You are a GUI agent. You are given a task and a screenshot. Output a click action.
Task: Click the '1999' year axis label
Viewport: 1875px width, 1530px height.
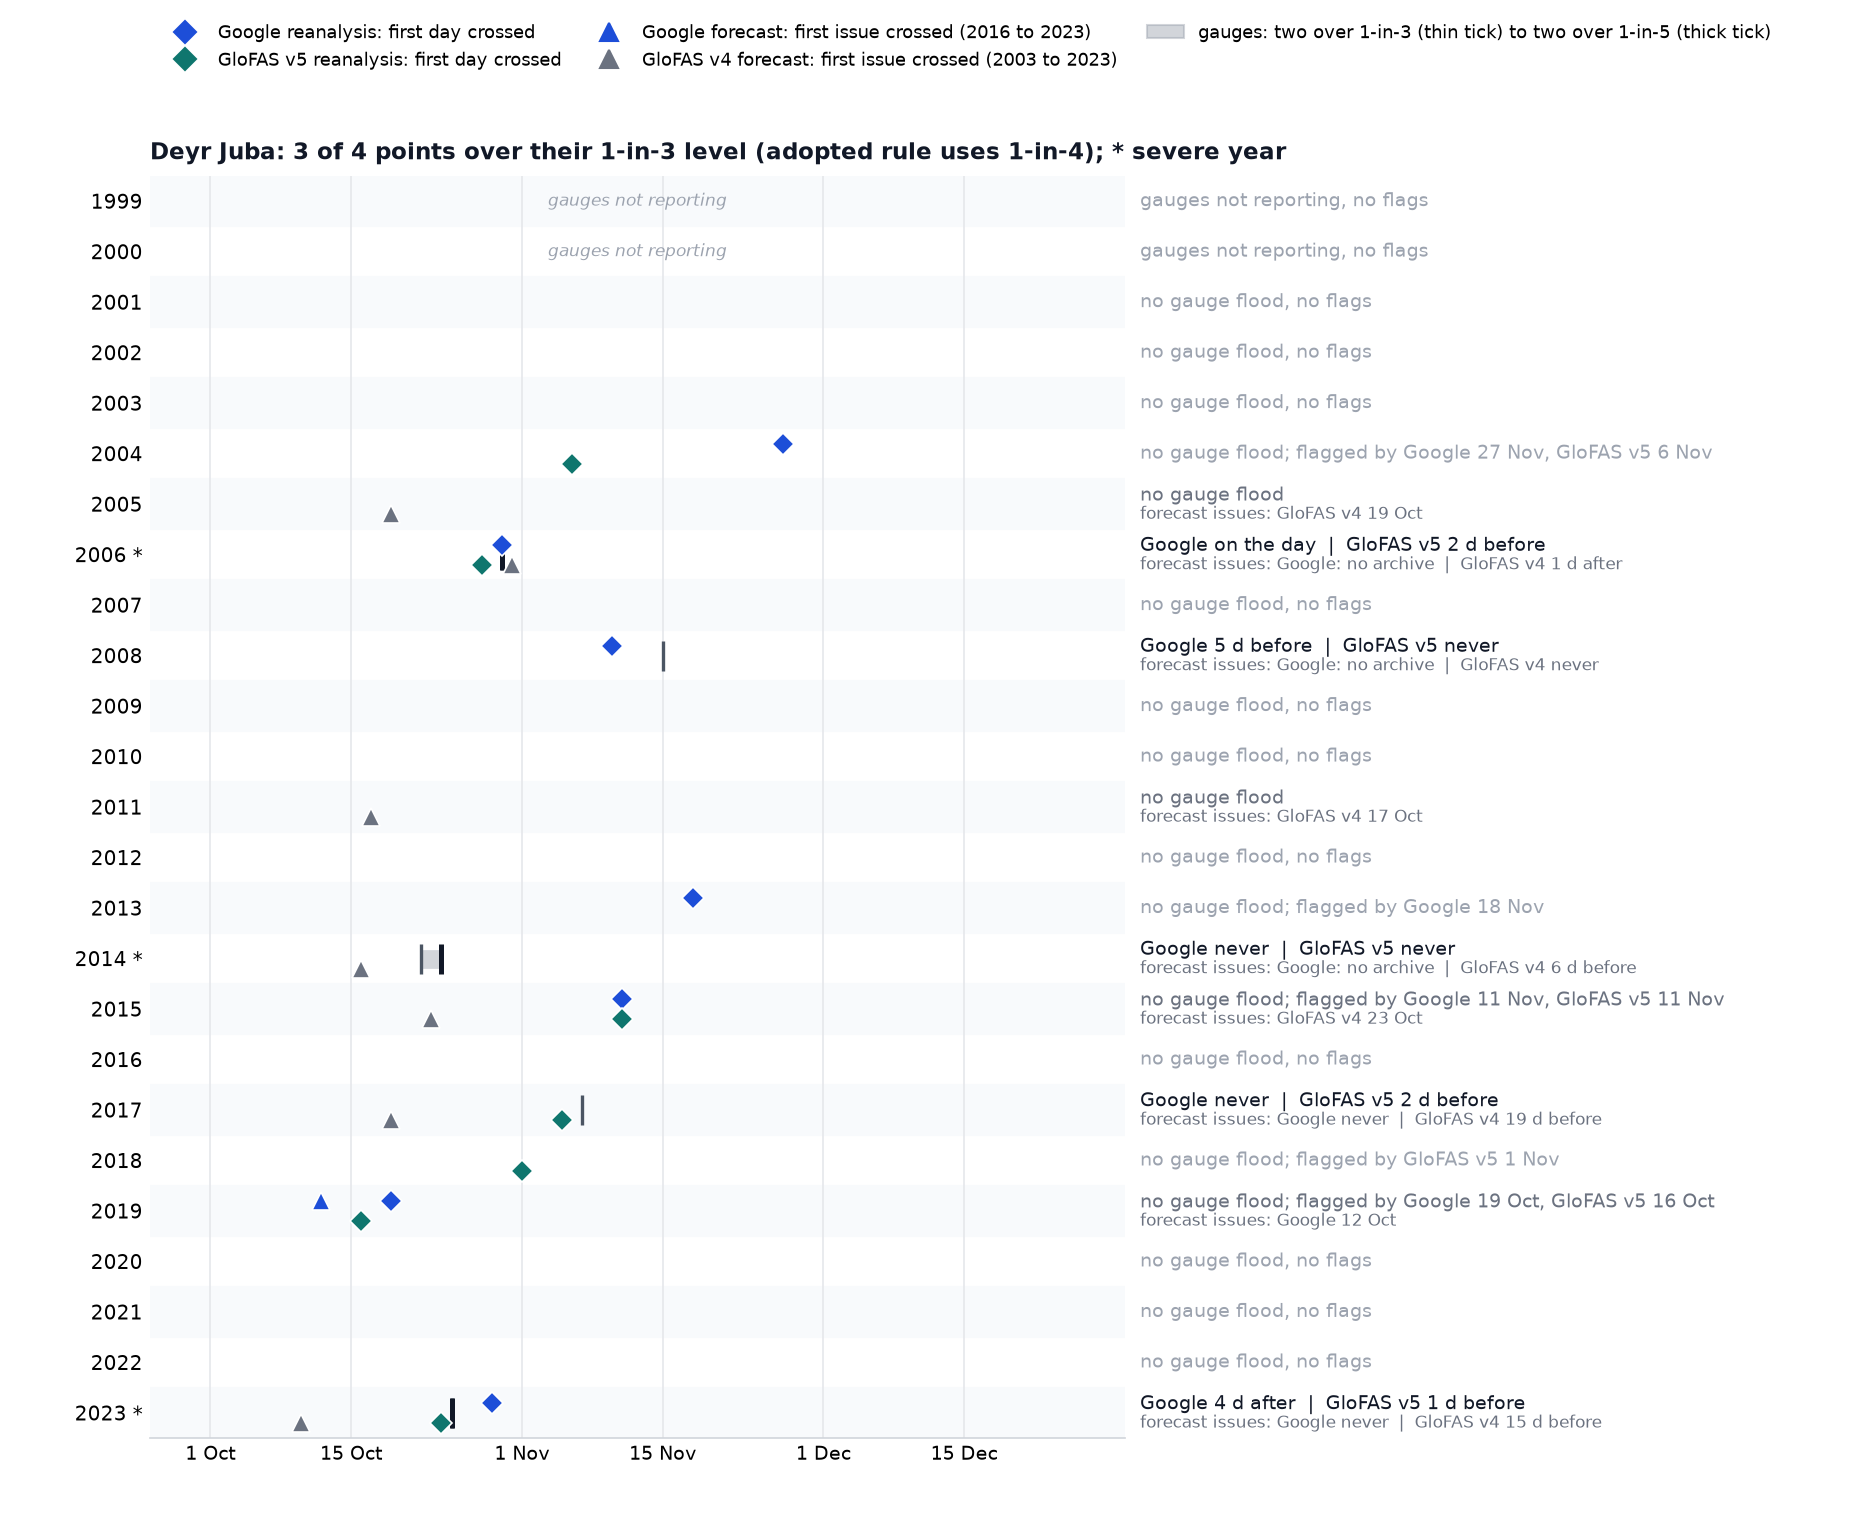[x=116, y=202]
